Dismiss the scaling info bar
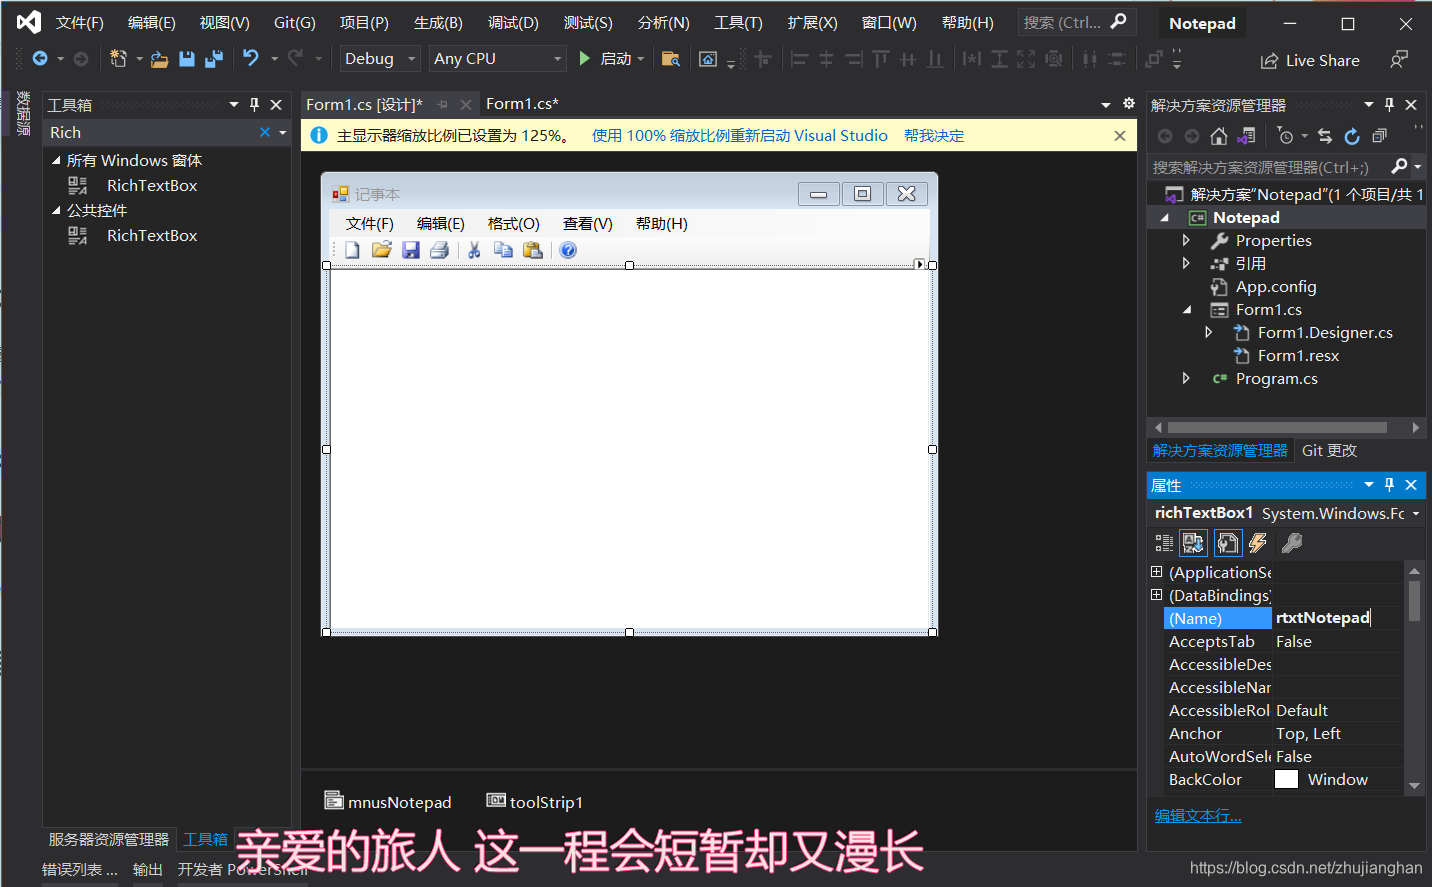 point(1120,135)
